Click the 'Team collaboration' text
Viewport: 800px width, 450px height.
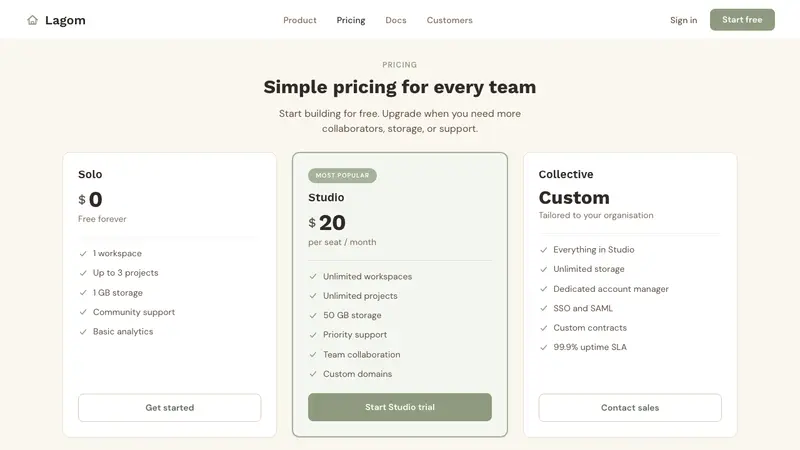point(362,355)
